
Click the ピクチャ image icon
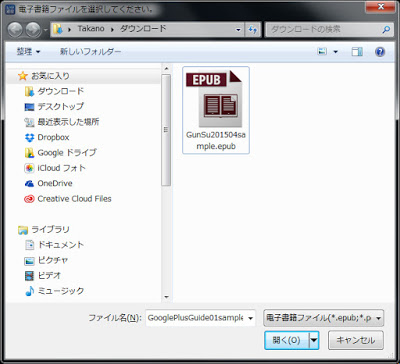point(29,261)
